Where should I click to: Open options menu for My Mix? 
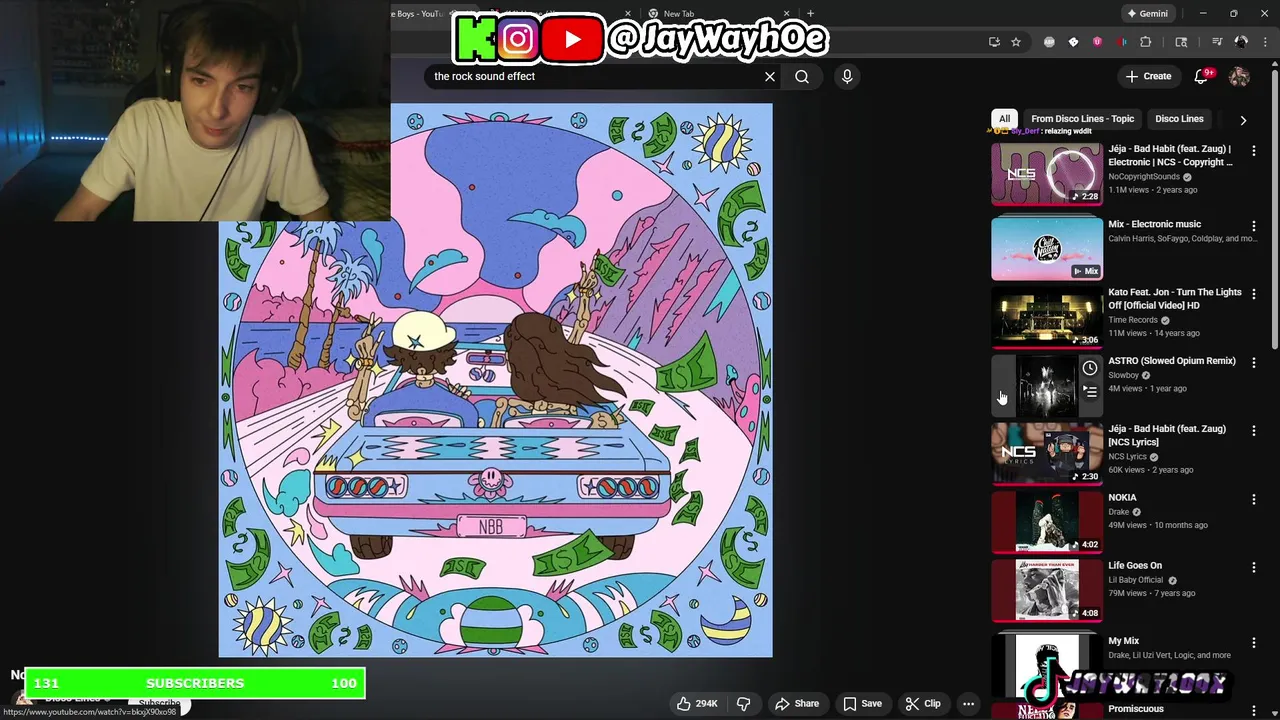1254,642
